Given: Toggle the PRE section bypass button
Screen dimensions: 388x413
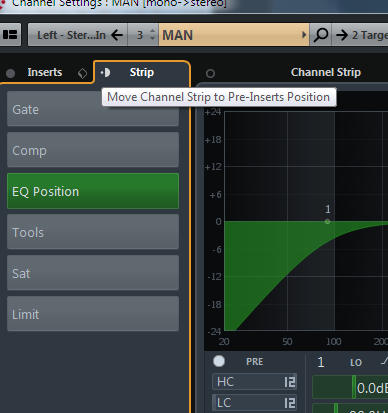Looking at the screenshot, I should coord(219,361).
